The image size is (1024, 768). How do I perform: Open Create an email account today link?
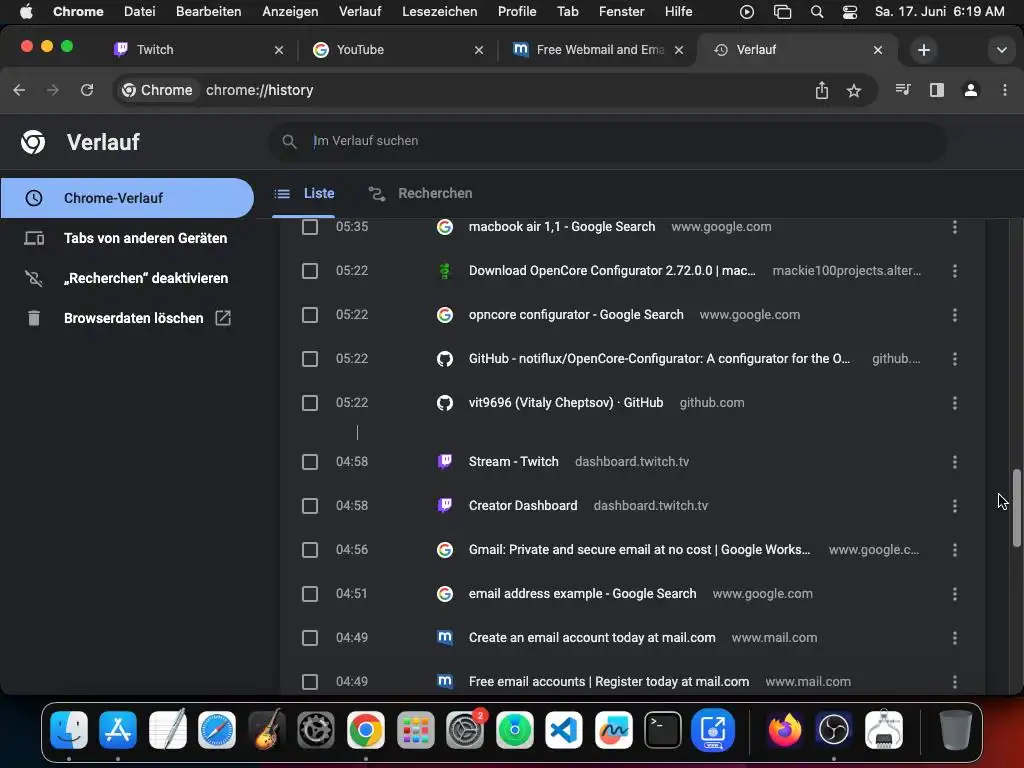pos(592,637)
